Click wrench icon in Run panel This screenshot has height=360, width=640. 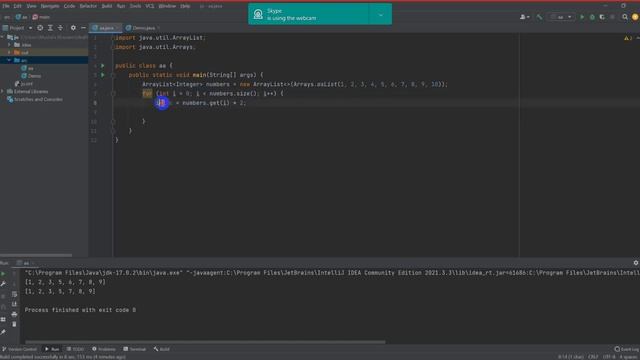3,284
